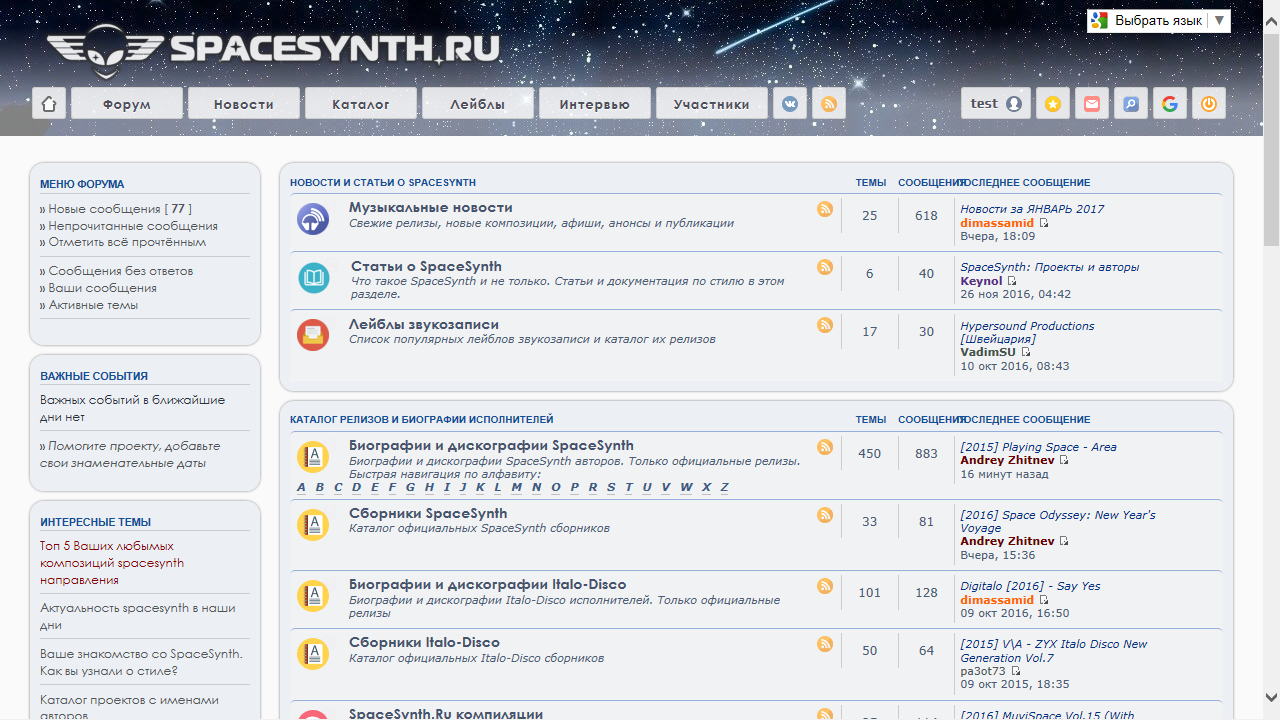The height and width of the screenshot is (720, 1280).
Task: Open the VK social network icon
Action: pos(790,103)
